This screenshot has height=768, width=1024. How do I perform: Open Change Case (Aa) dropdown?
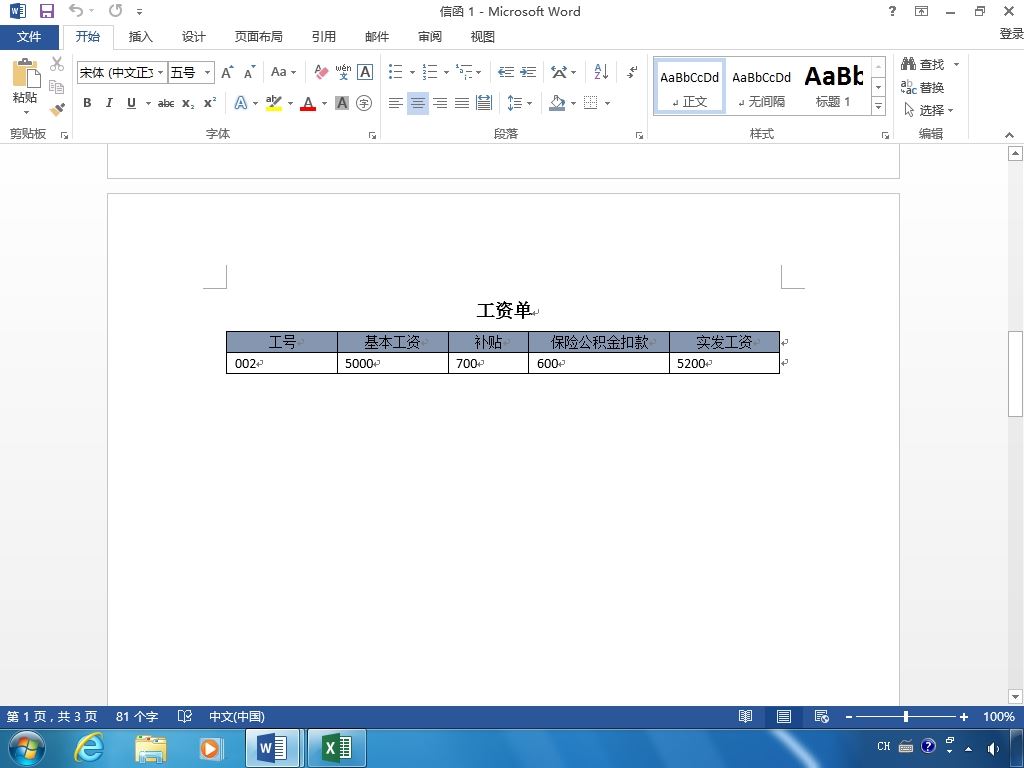point(283,72)
